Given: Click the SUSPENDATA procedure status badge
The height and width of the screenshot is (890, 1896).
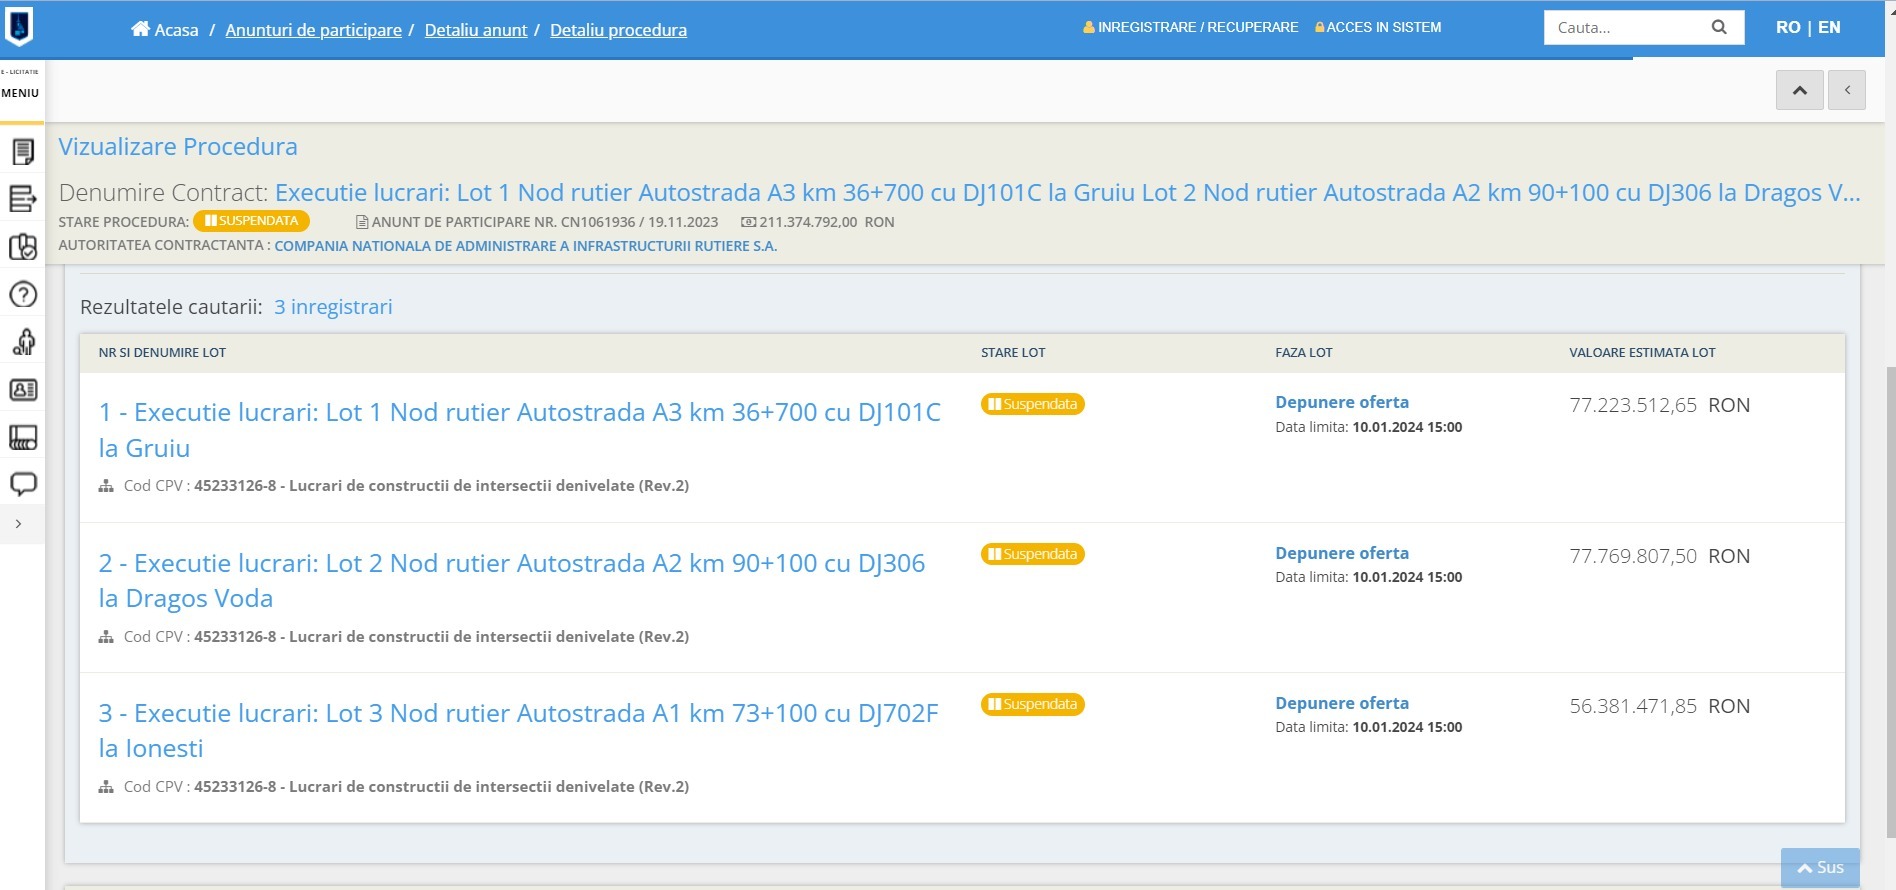Looking at the screenshot, I should [x=251, y=221].
